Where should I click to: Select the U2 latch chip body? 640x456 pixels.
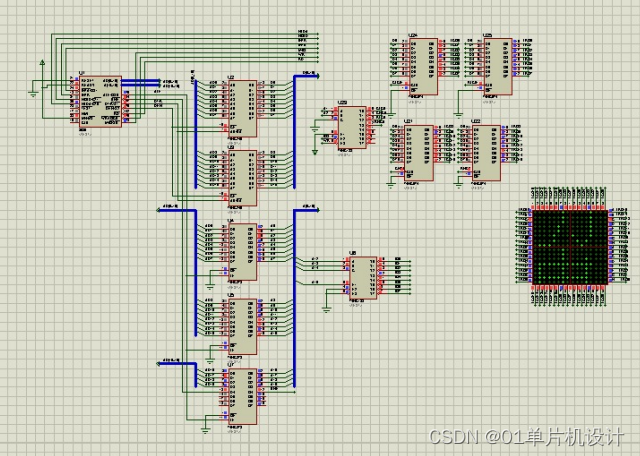pyautogui.click(x=243, y=109)
